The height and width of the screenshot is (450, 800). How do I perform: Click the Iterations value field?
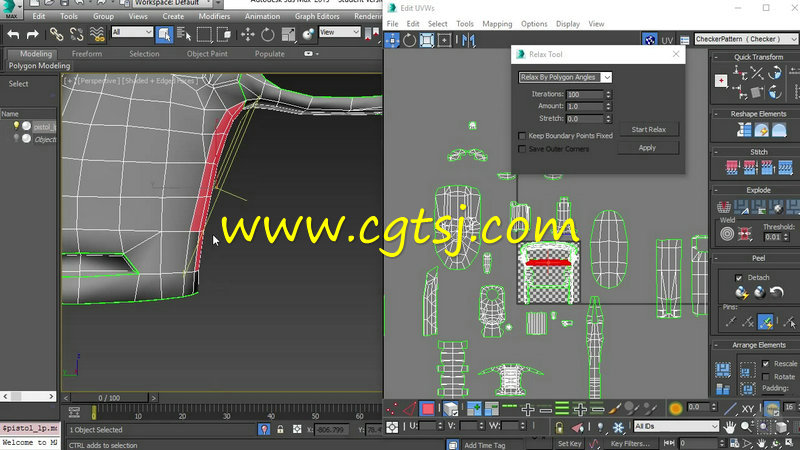point(585,94)
